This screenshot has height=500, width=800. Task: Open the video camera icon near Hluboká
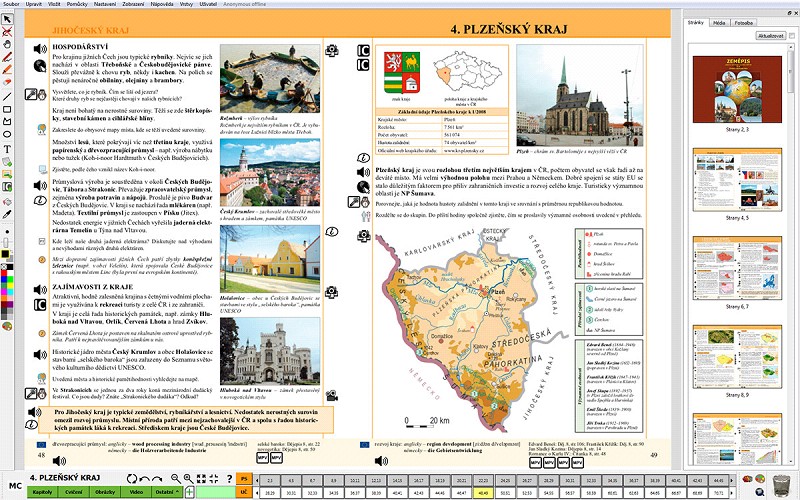point(332,395)
